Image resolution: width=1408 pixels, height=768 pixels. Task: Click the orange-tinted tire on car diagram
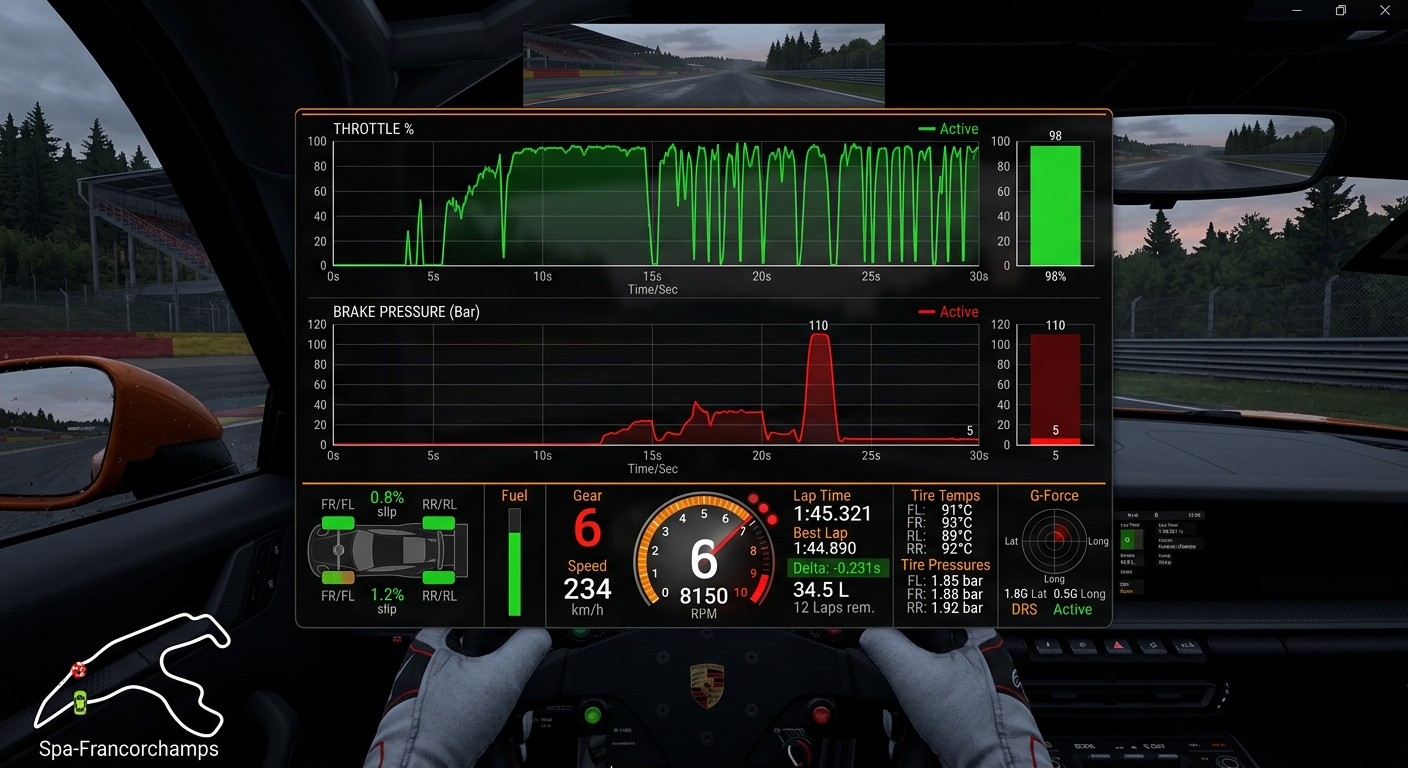pyautogui.click(x=338, y=577)
